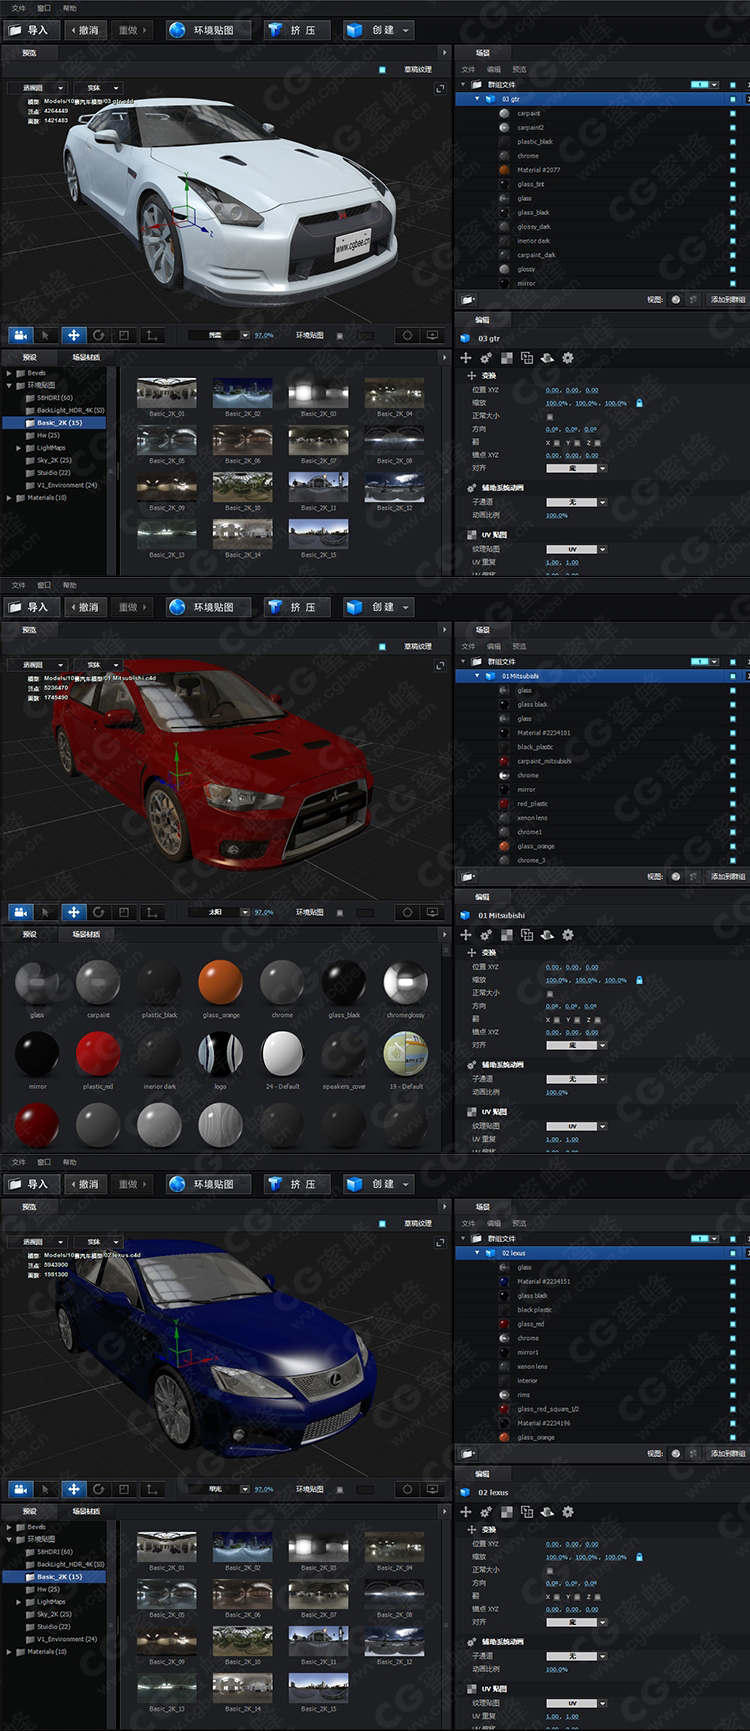Viewport: 750px width, 1731px height.
Task: Select the Basic_2K_11 thumbnail in the bottom window
Action: (x=318, y=1641)
